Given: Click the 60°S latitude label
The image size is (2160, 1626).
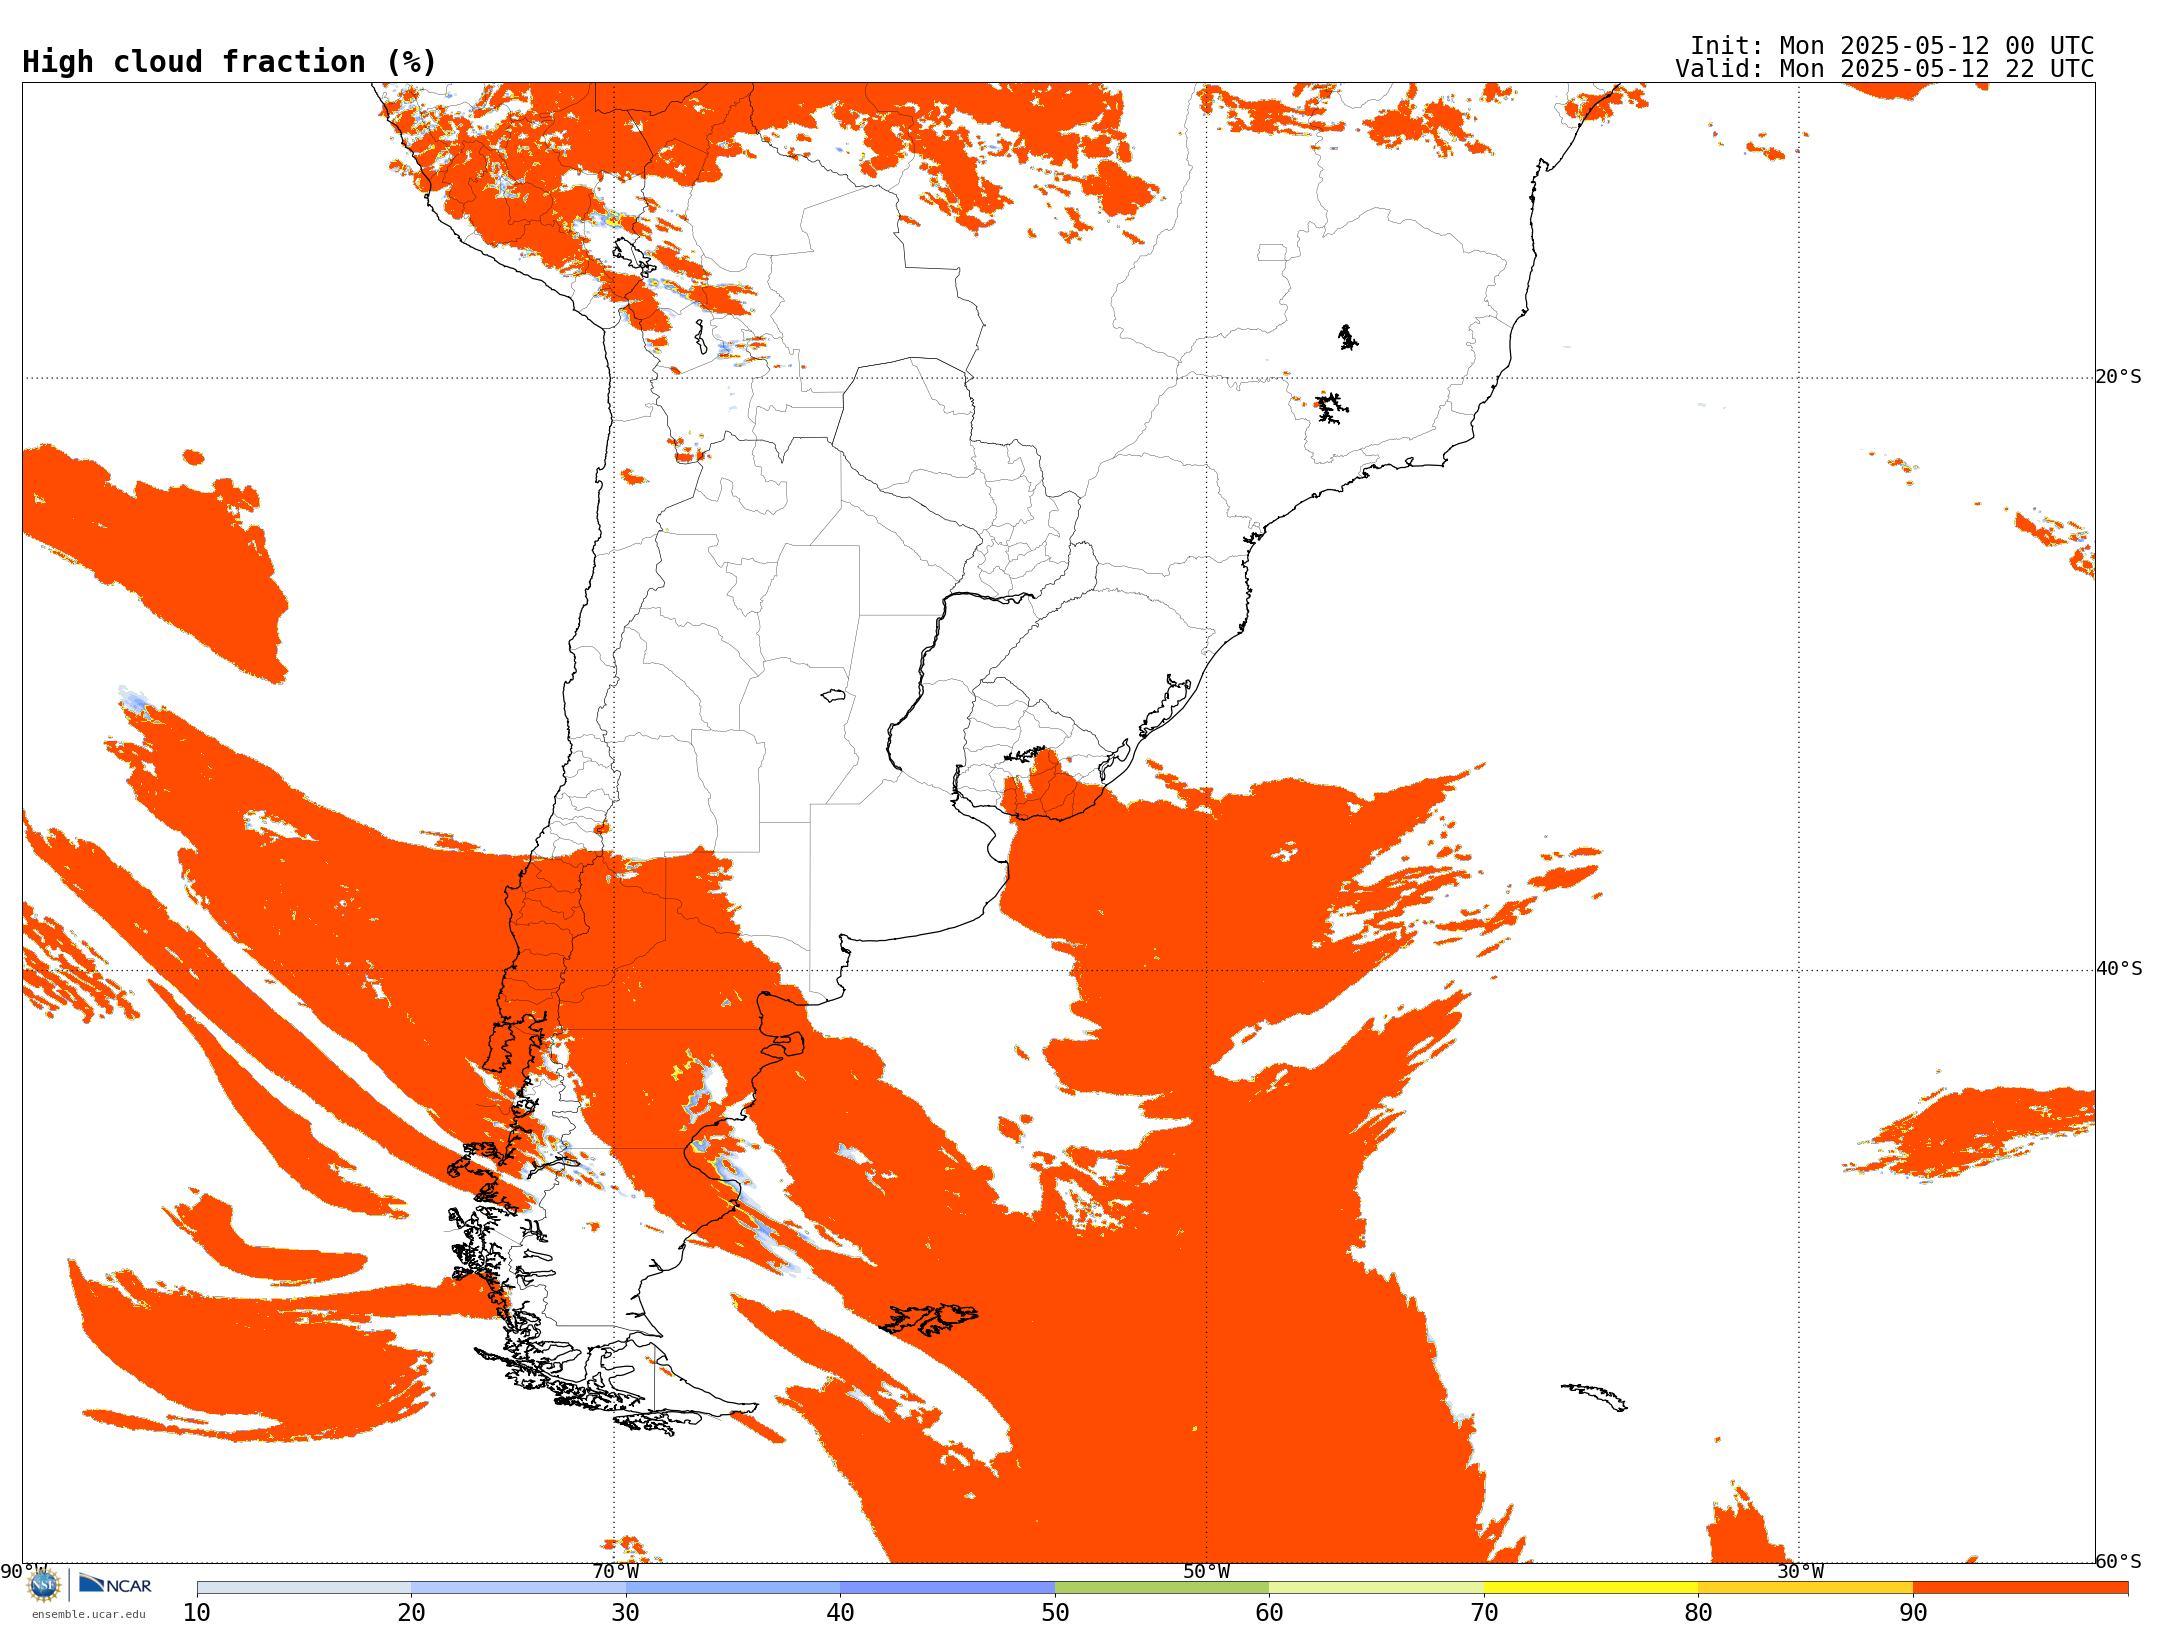Looking at the screenshot, I should (x=2119, y=1561).
